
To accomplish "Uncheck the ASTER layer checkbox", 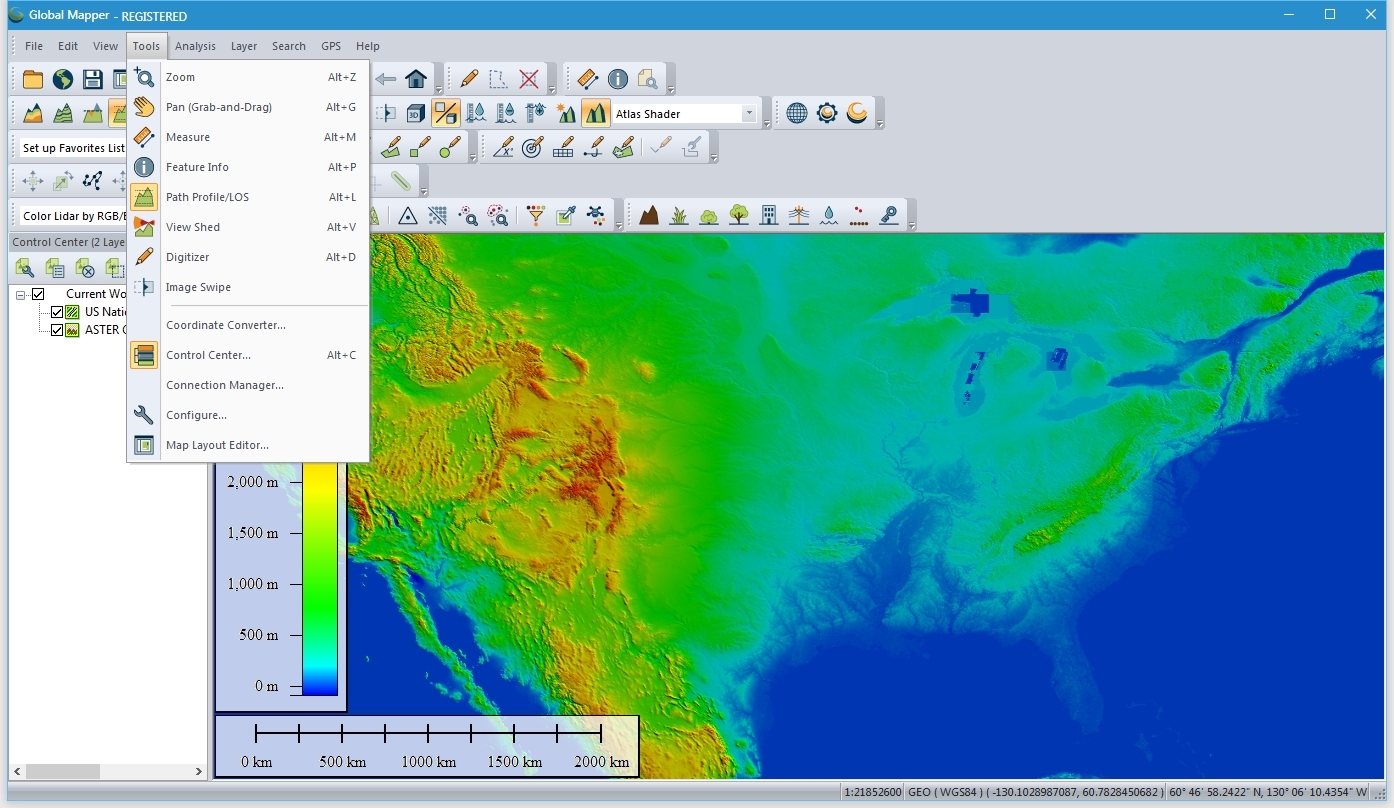I will click(57, 330).
